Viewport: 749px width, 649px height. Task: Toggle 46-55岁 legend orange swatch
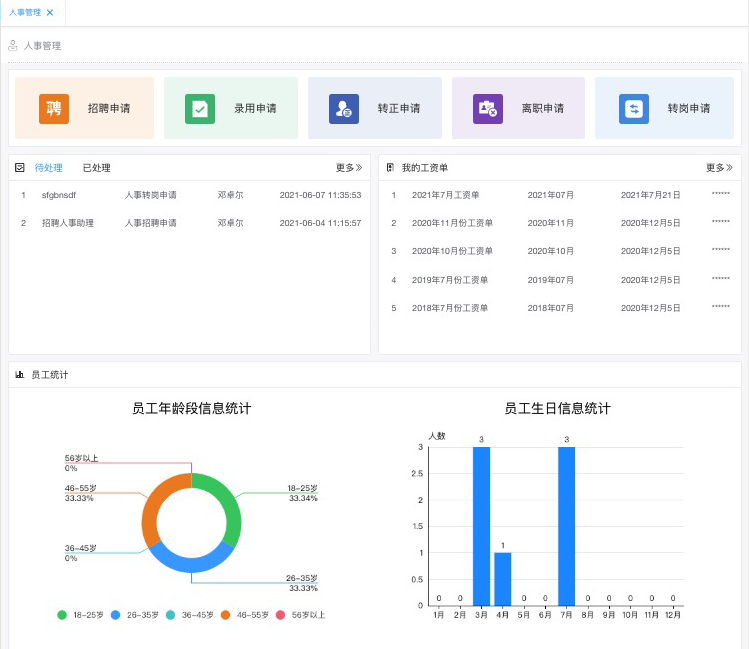225,615
